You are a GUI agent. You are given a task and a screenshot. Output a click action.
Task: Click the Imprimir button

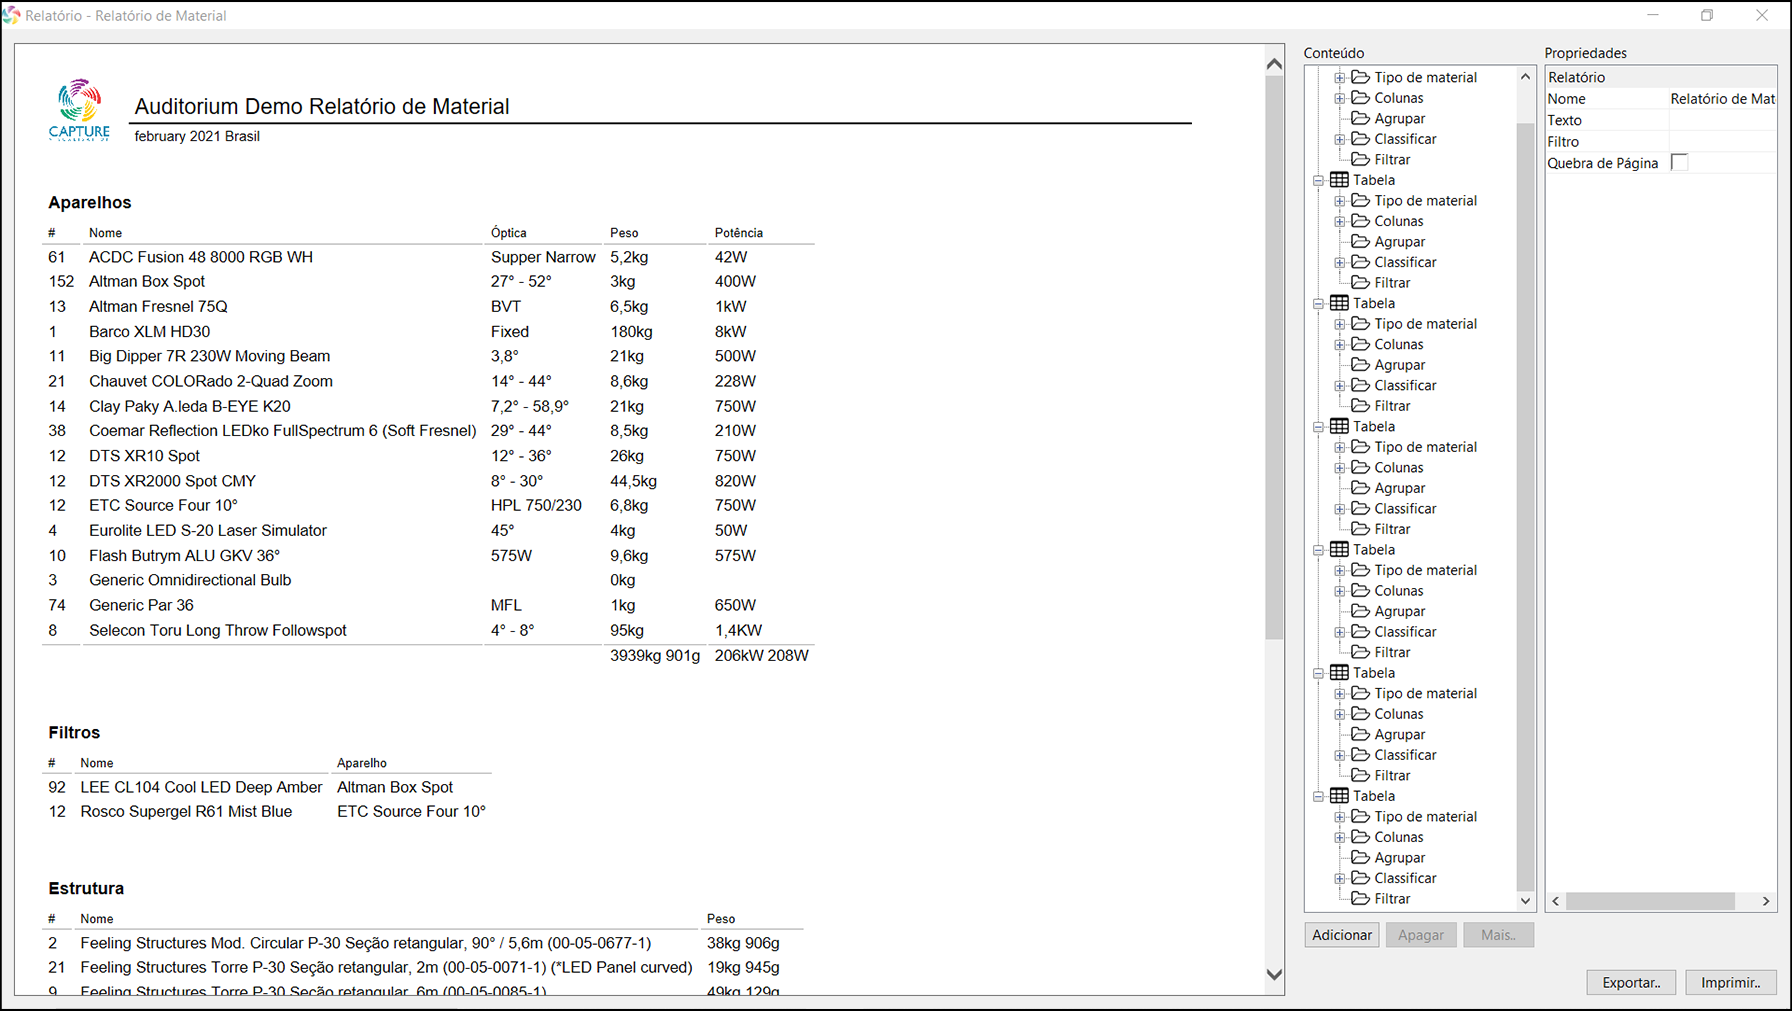[1730, 982]
